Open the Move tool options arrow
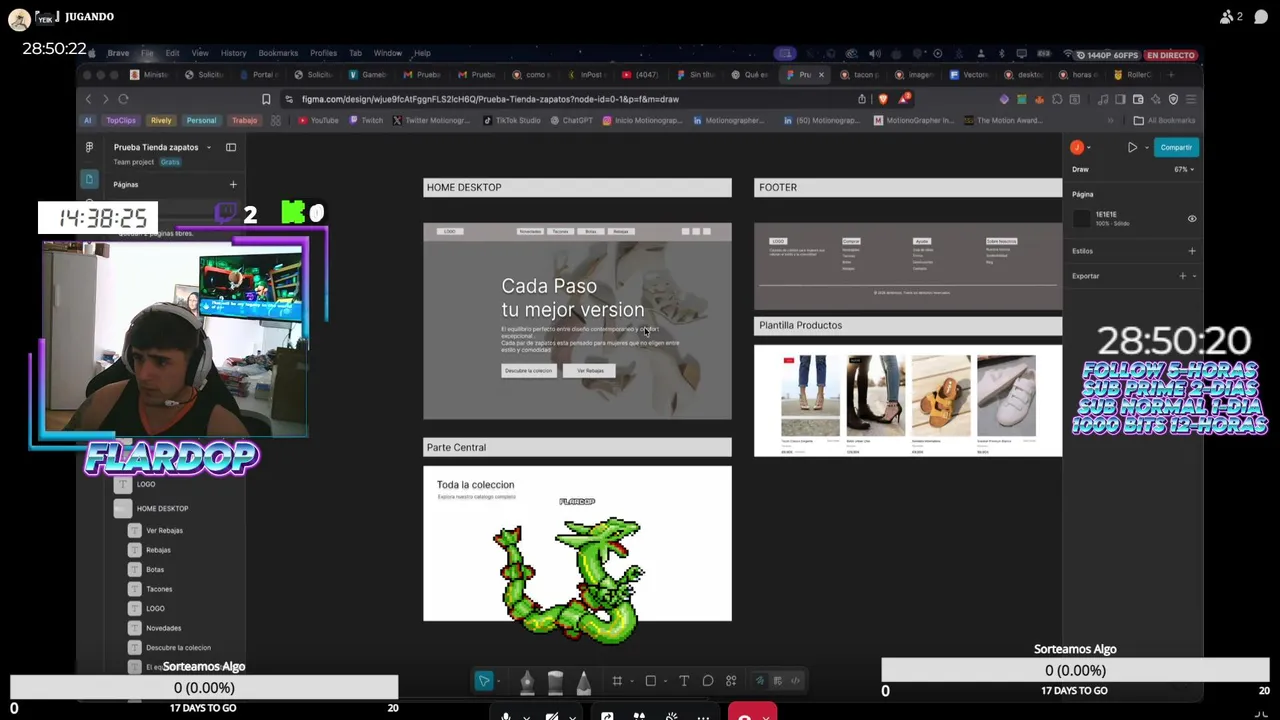Image resolution: width=1280 pixels, height=720 pixels. 498,681
